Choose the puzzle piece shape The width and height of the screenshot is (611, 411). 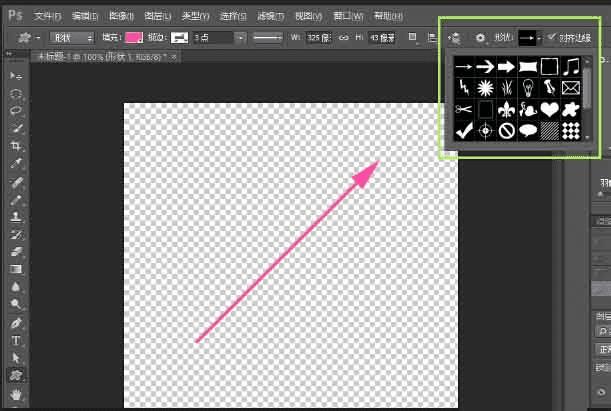tap(571, 109)
